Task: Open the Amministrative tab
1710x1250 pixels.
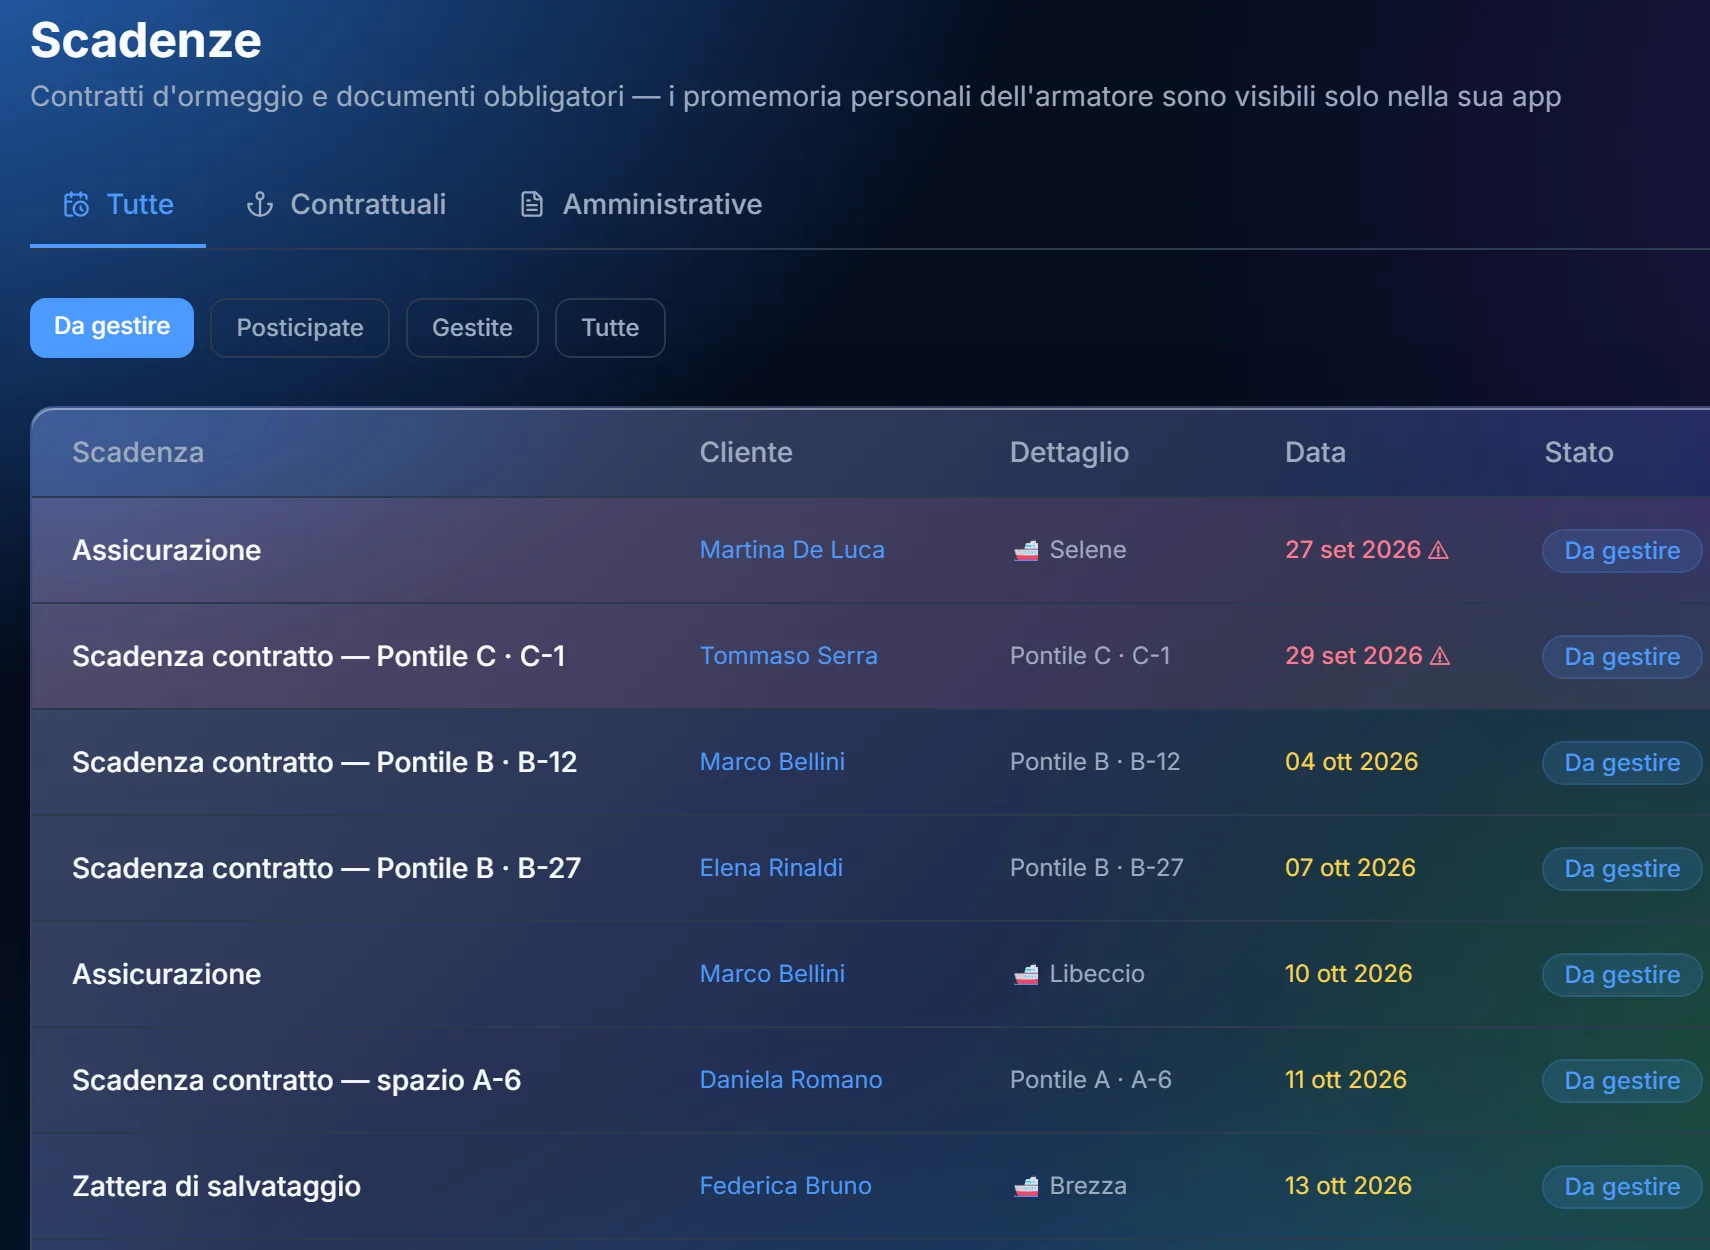Action: click(x=641, y=205)
